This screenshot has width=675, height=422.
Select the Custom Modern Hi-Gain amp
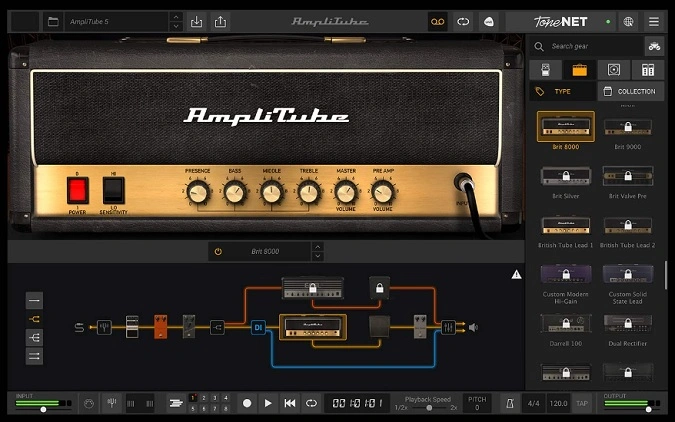566,274
